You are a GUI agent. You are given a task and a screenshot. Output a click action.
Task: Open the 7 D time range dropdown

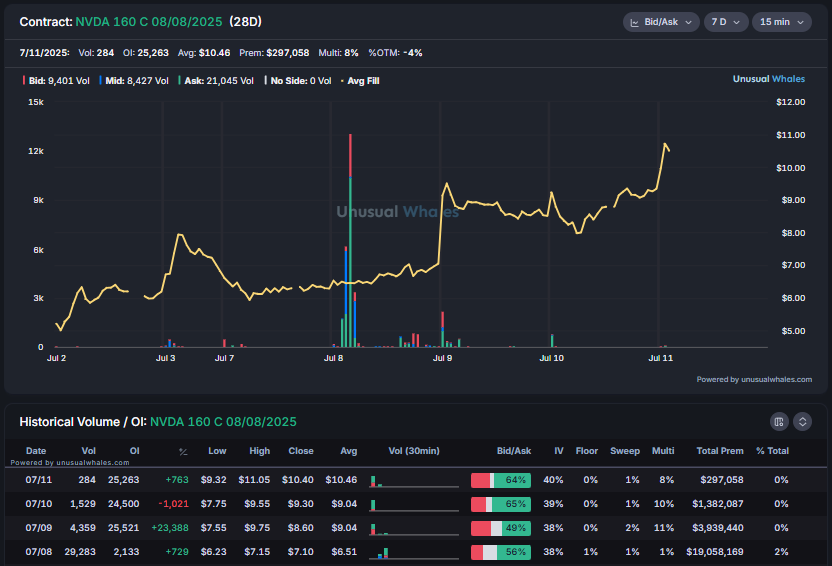(x=726, y=22)
